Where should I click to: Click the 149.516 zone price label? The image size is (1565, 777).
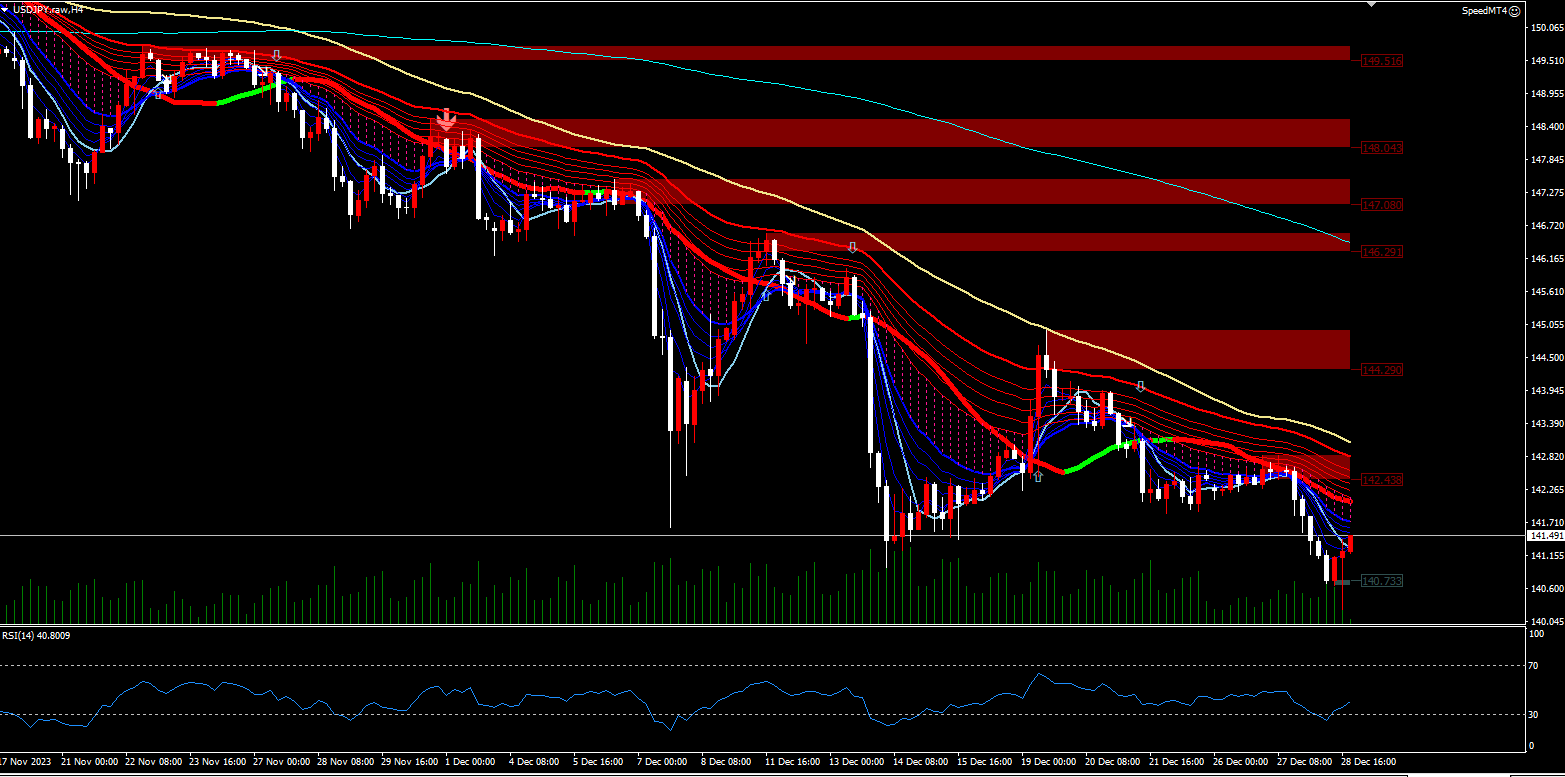click(1383, 61)
